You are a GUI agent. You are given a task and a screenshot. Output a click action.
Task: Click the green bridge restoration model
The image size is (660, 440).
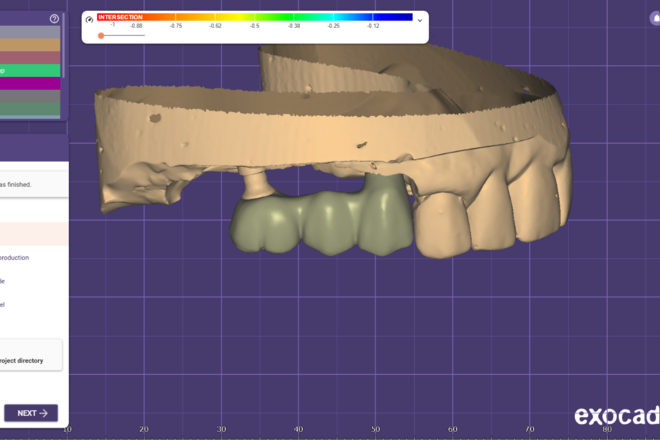[x=322, y=223]
